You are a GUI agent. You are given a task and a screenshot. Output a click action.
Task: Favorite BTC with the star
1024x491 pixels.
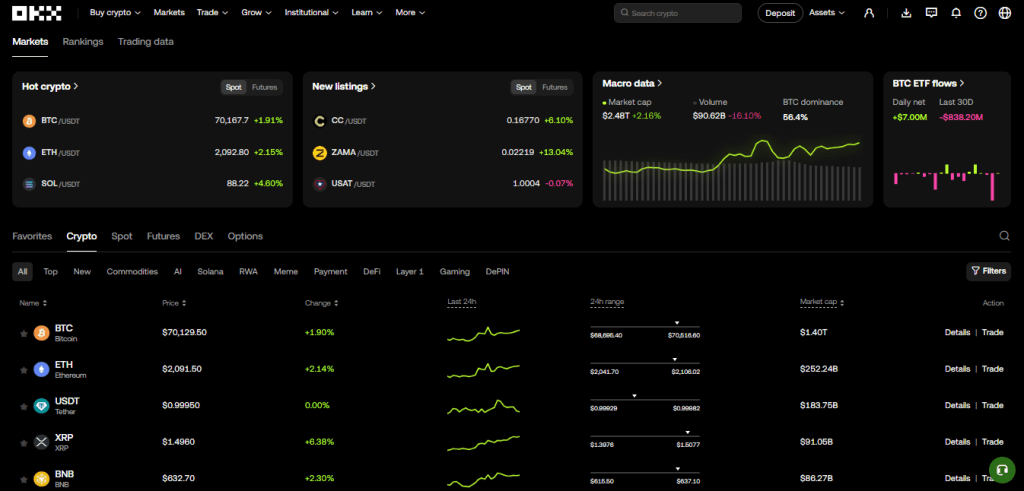(24, 333)
